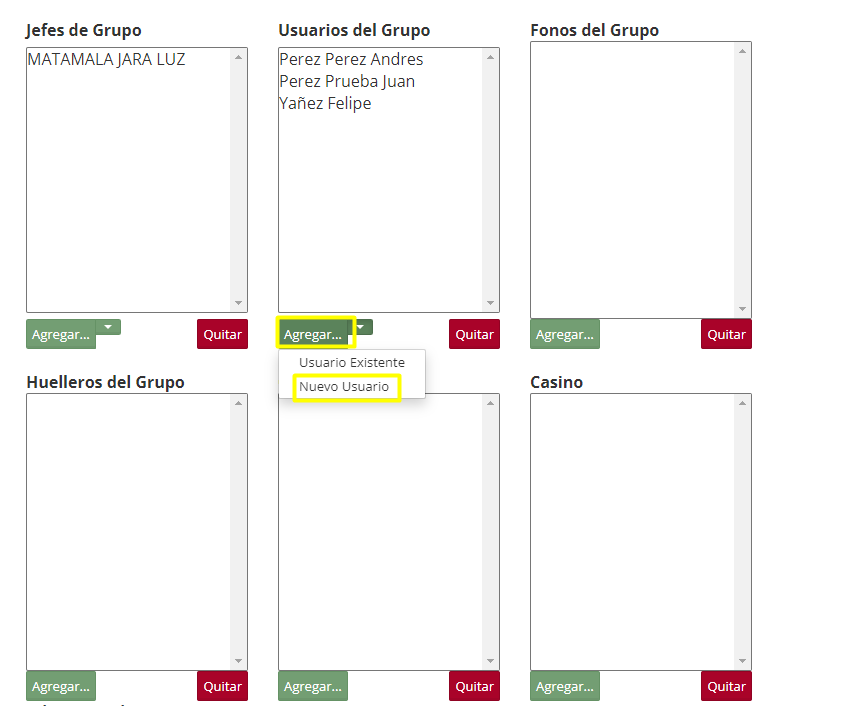Select Nuevo Usuario menu option

[x=344, y=386]
